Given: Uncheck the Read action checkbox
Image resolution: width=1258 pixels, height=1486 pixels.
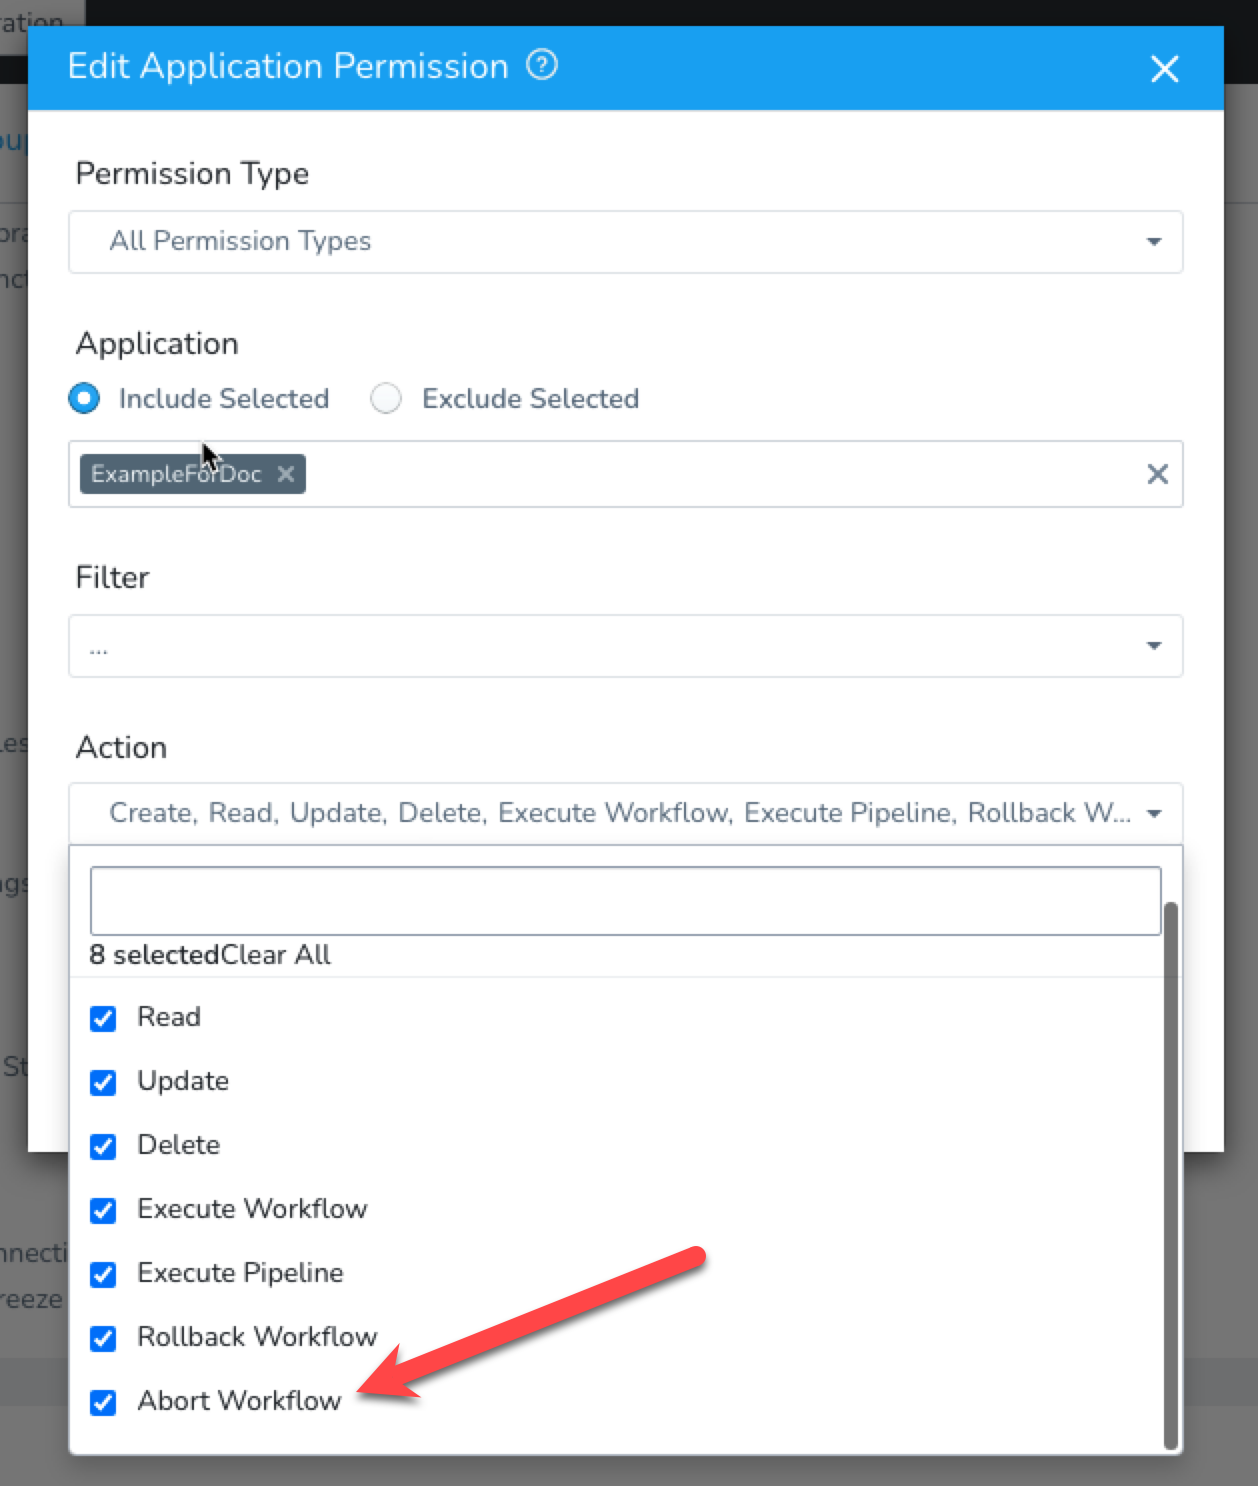Looking at the screenshot, I should pos(103,1018).
